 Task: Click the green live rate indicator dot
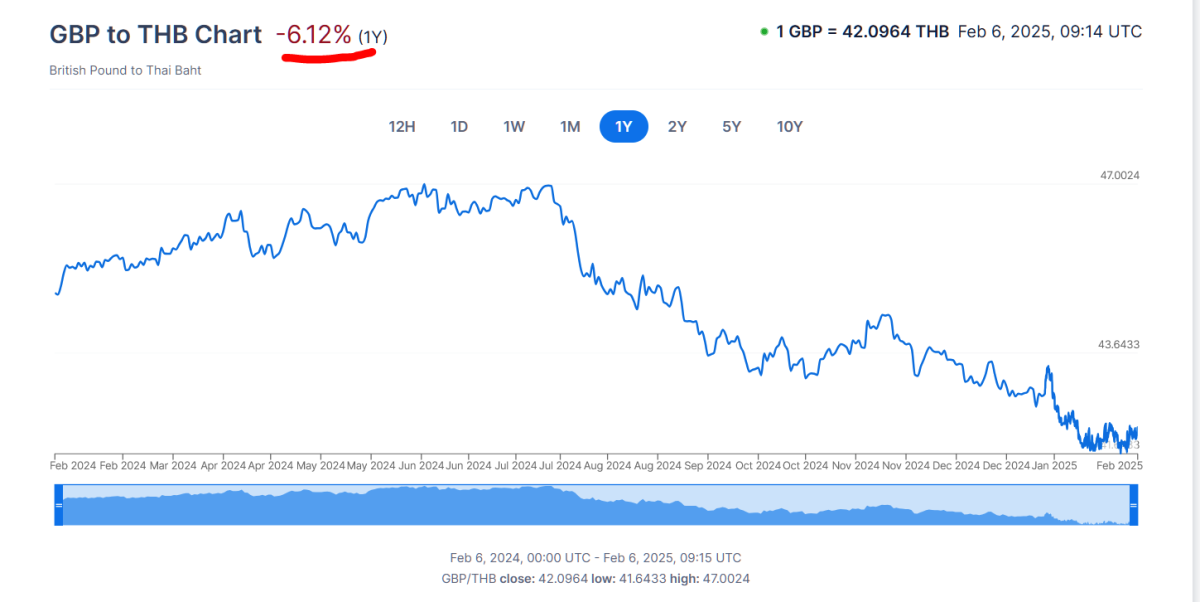coord(764,32)
